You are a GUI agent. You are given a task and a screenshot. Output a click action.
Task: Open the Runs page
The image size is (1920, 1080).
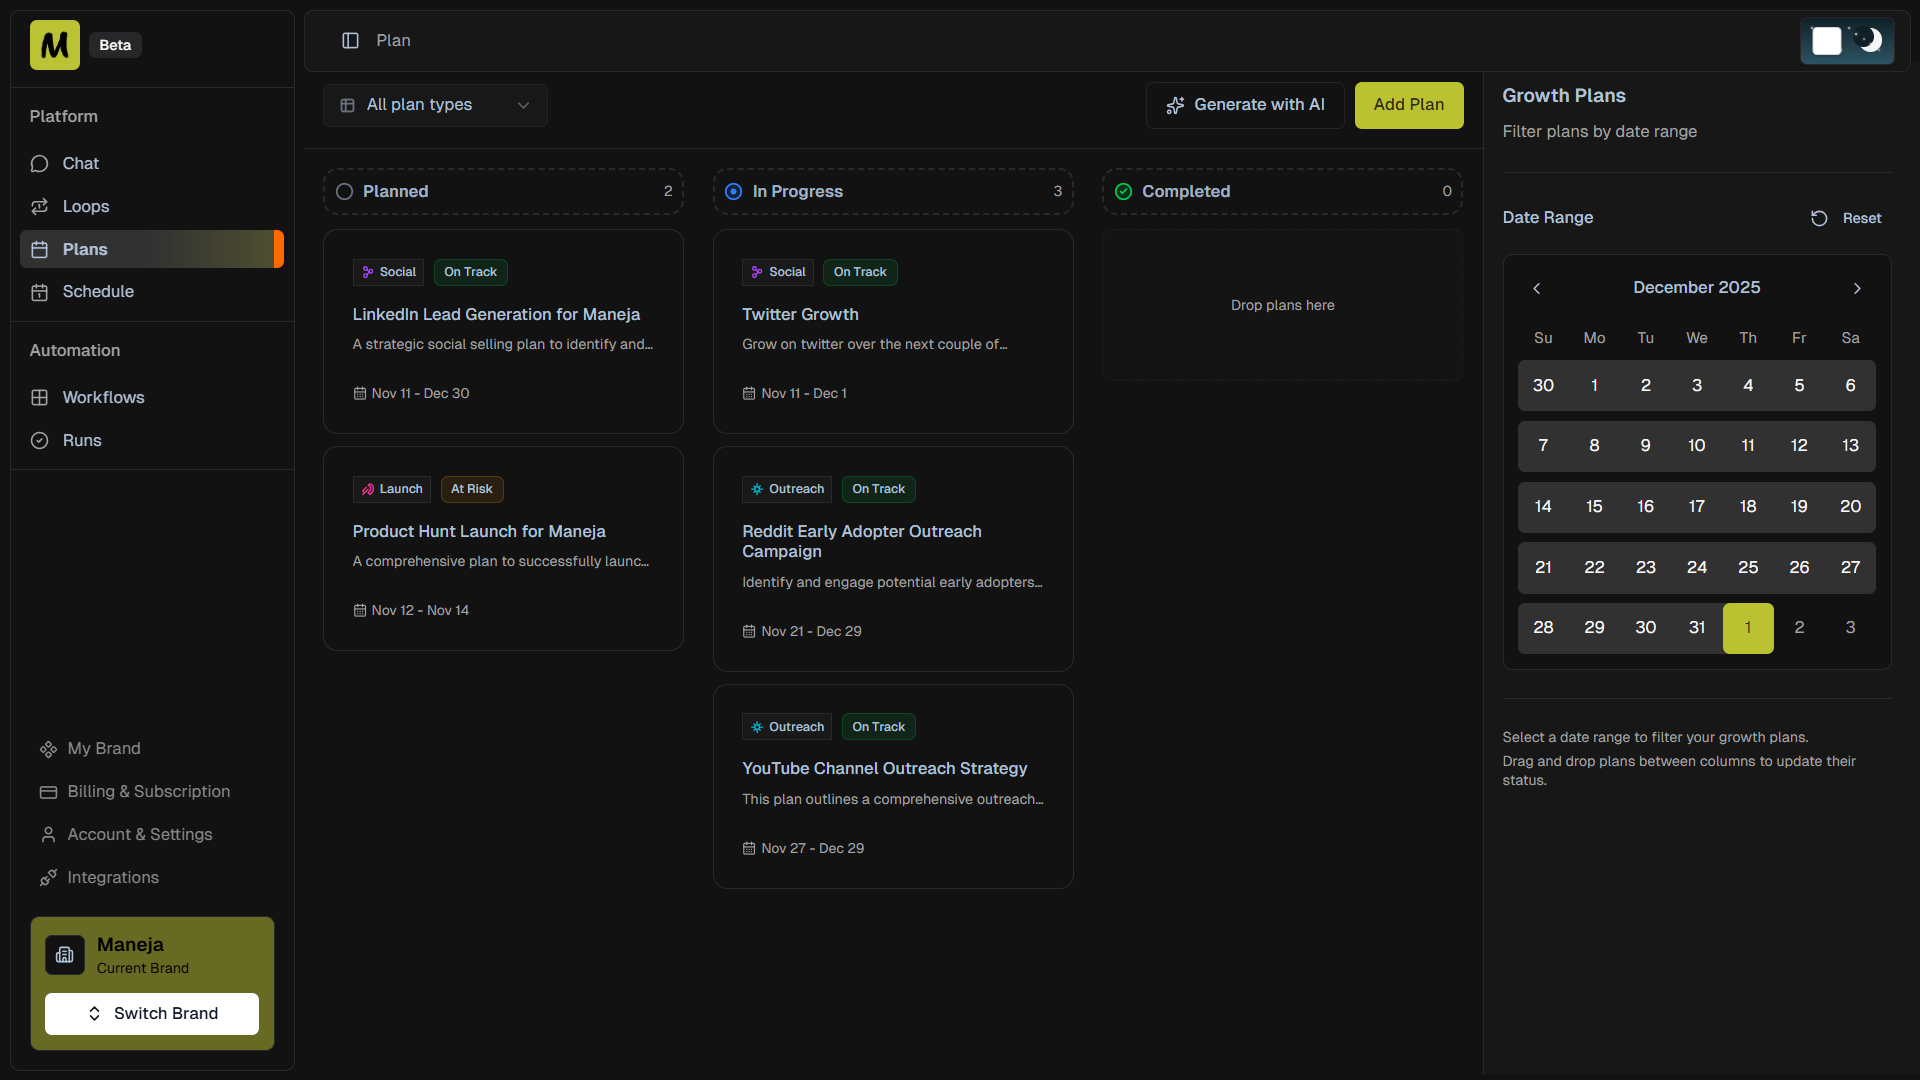point(81,440)
